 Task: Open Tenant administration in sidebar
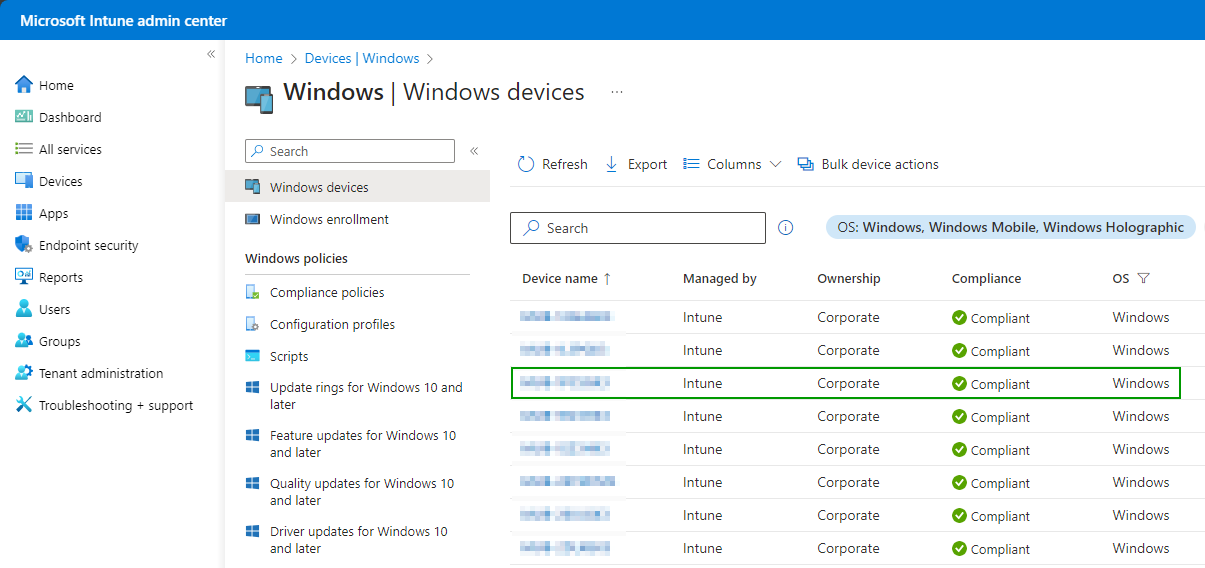click(89, 373)
